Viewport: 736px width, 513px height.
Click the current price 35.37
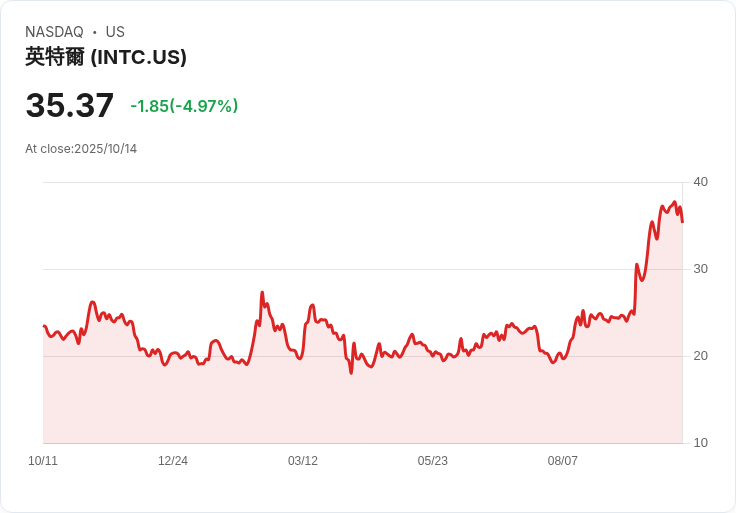point(70,106)
